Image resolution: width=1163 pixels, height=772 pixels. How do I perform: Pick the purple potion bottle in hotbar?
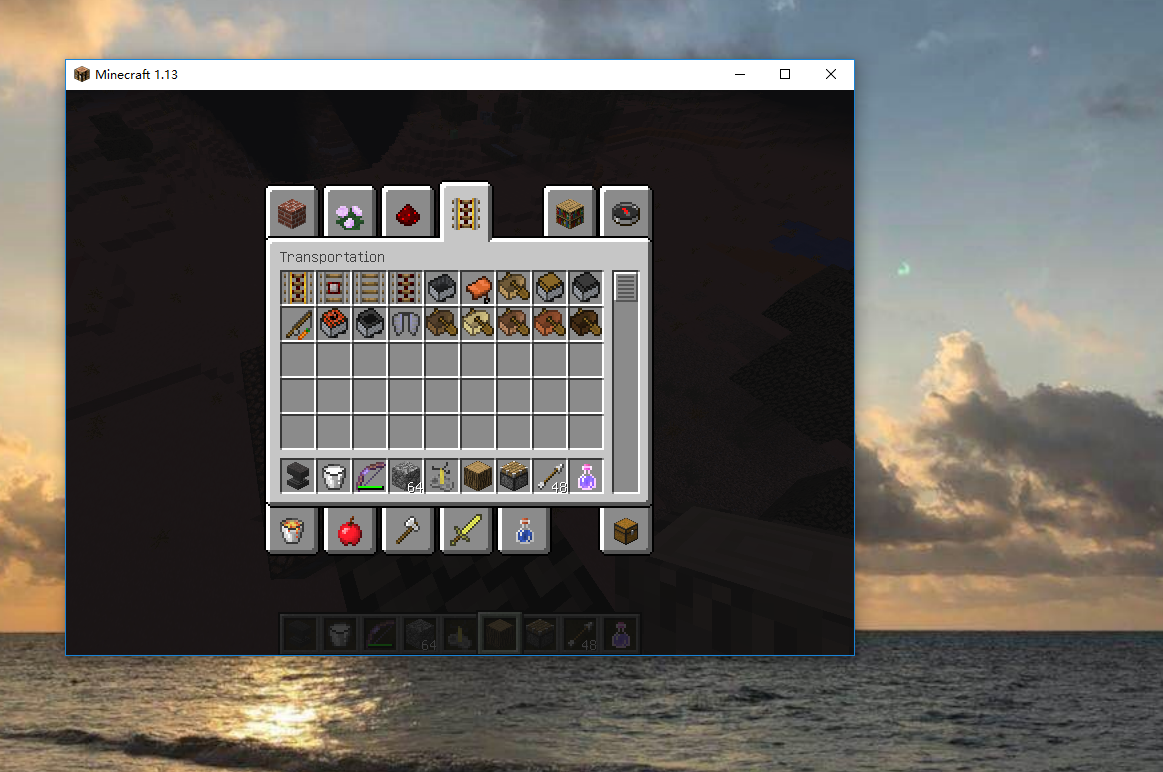586,476
